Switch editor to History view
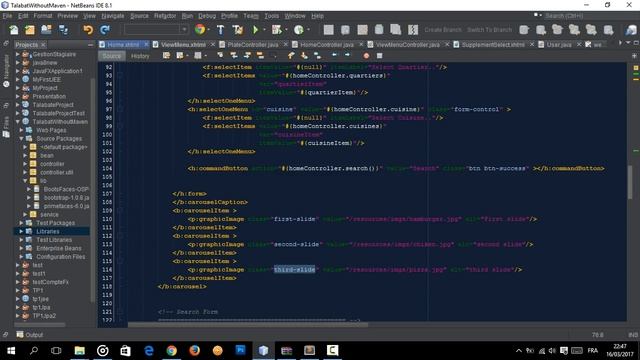Screen dimensions: 640x360 click(140, 56)
